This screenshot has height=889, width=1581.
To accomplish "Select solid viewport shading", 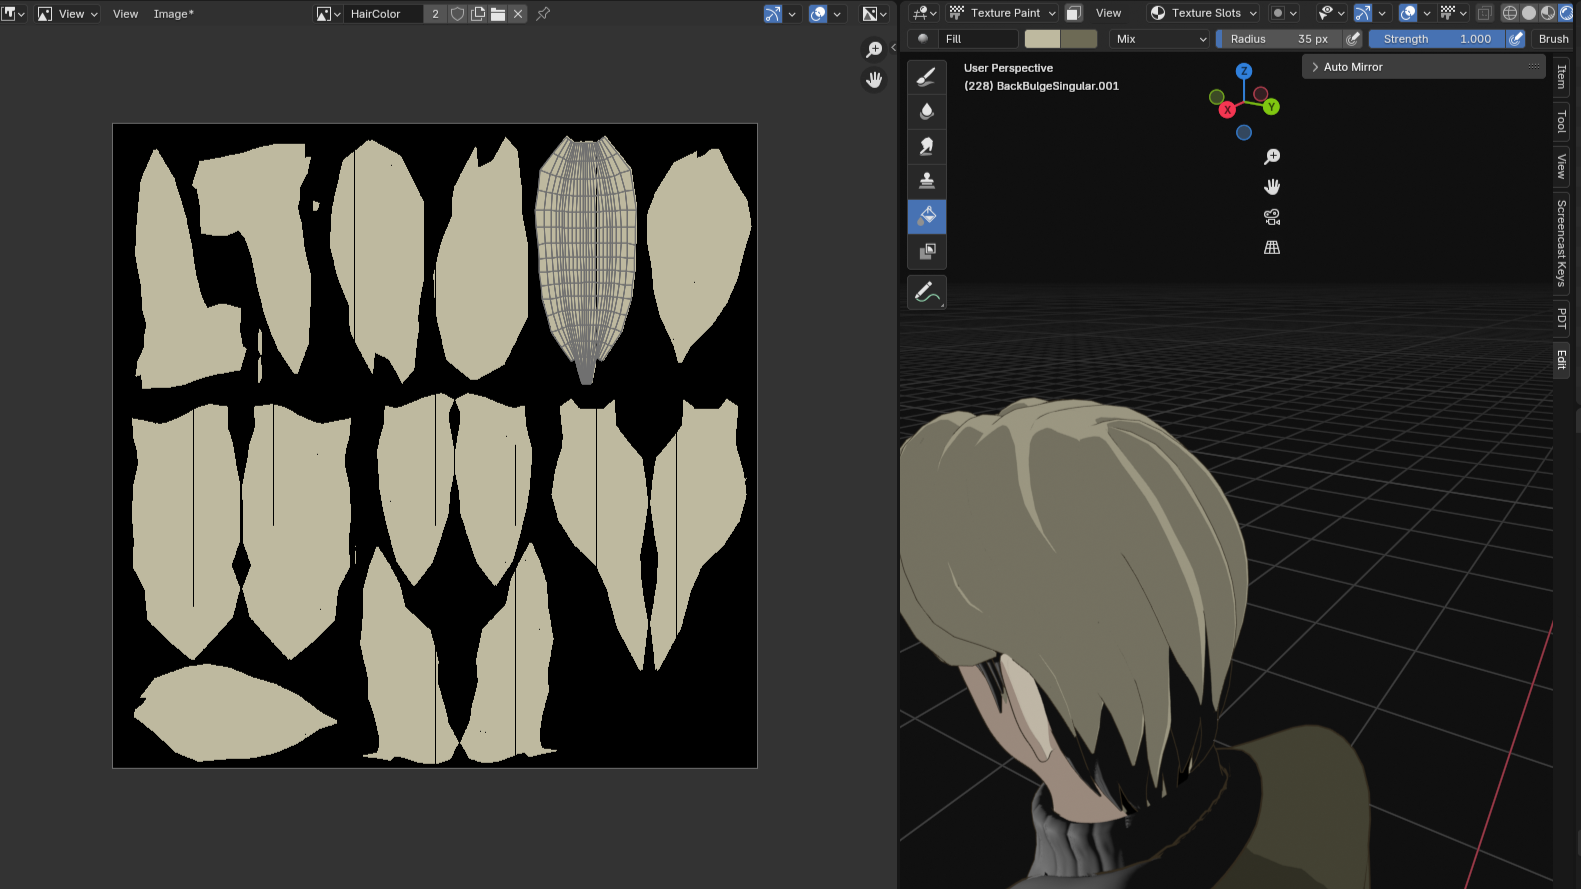I will click(1529, 13).
